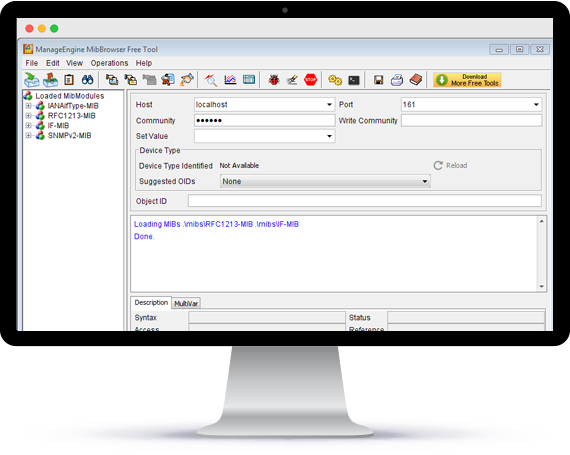Click Download More Free Tools button
This screenshot has width=570, height=455.
pos(467,80)
